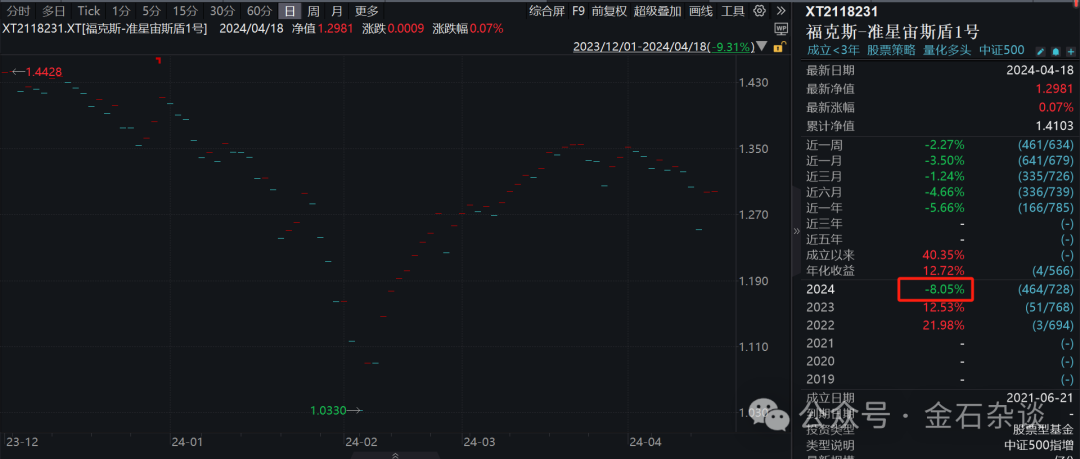Image resolution: width=1080 pixels, height=459 pixels.
Task: Click the 2024 return value -8.05%
Action: 944,289
